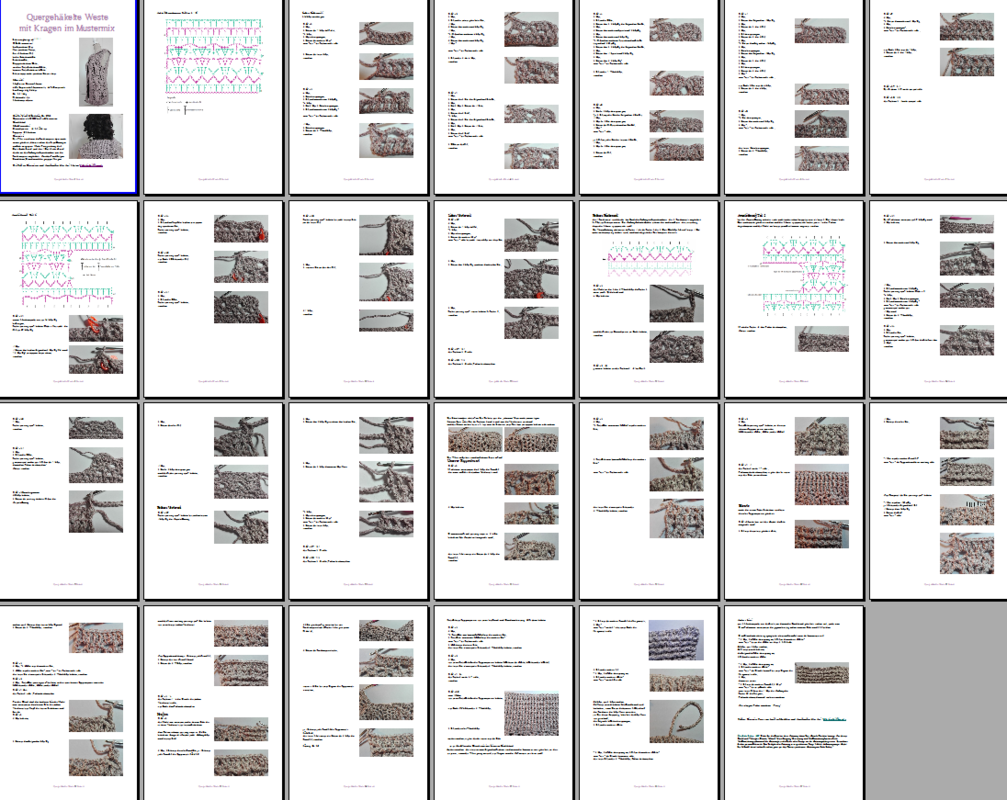Select the third page with four stitch photos

pyautogui.click(x=357, y=97)
